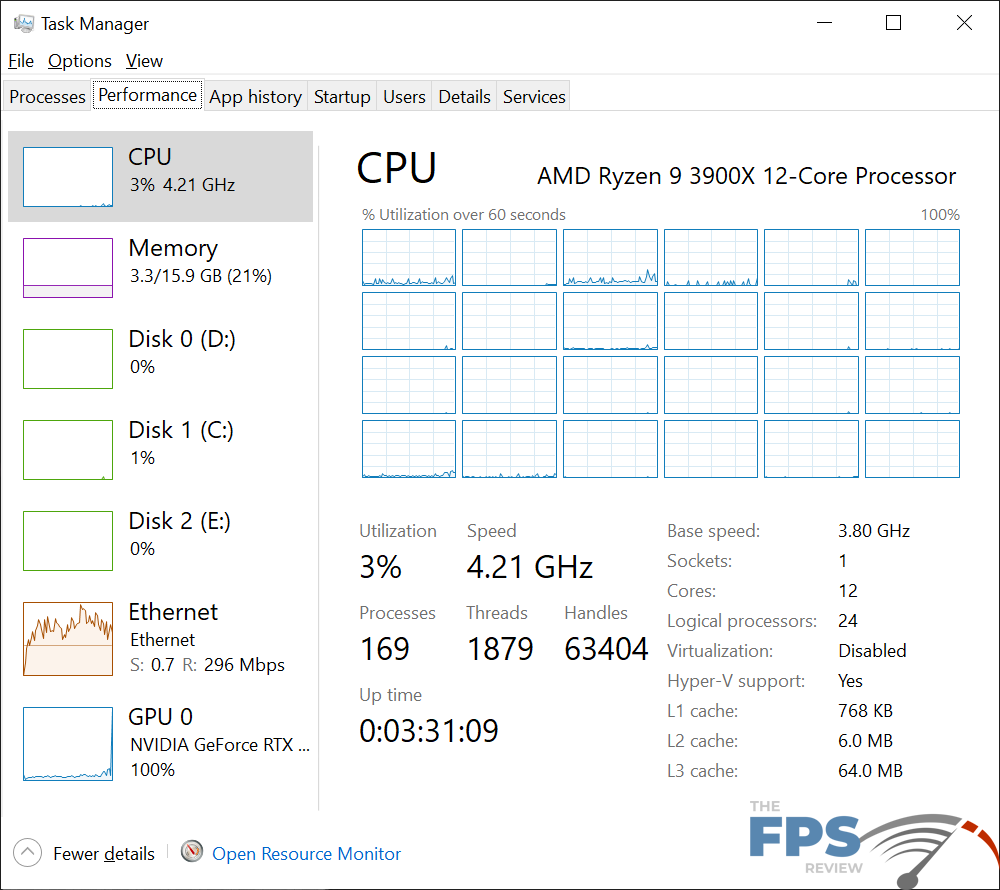Click the NVIDIA GeForce RTX GPU label
The image size is (1000, 890).
tap(219, 745)
